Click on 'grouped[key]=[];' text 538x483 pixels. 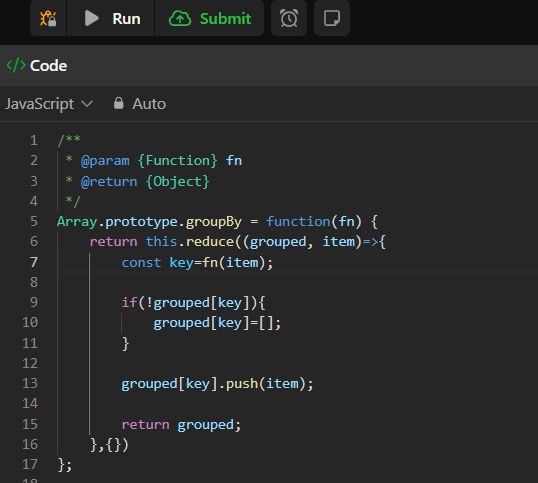tap(217, 323)
